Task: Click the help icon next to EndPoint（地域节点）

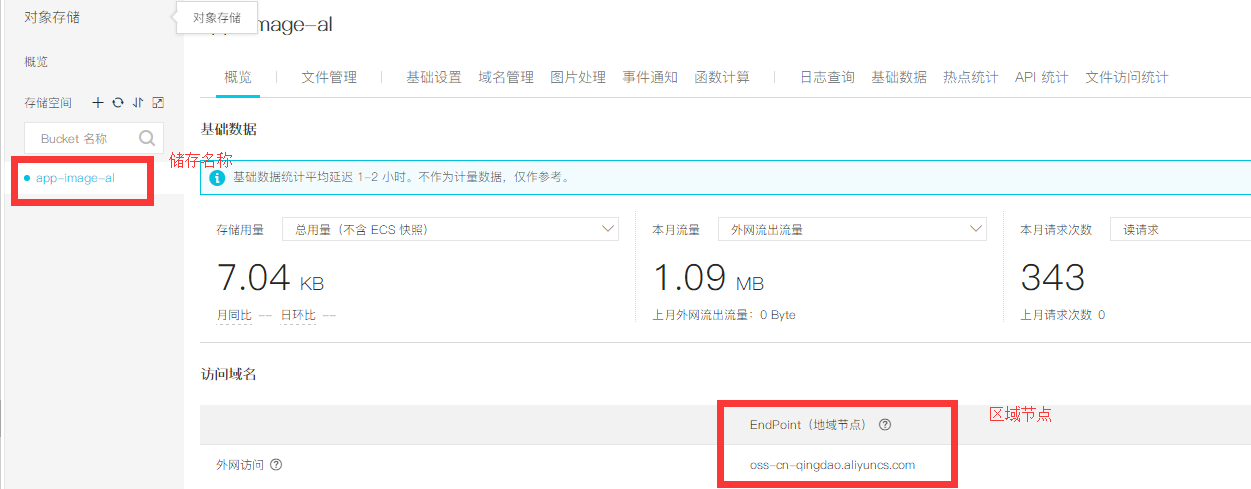Action: pos(885,425)
